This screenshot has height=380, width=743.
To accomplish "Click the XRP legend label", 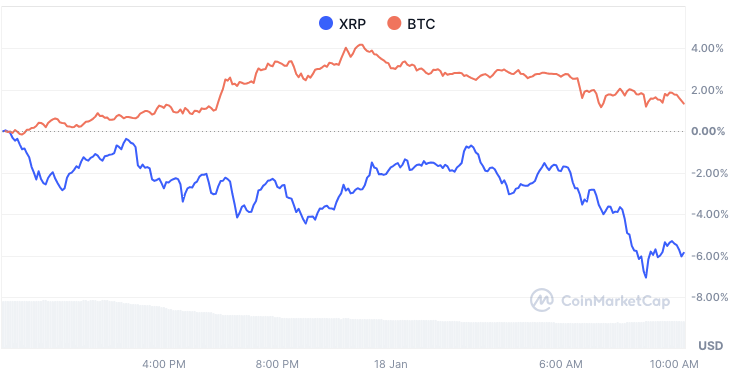I will click(352, 24).
